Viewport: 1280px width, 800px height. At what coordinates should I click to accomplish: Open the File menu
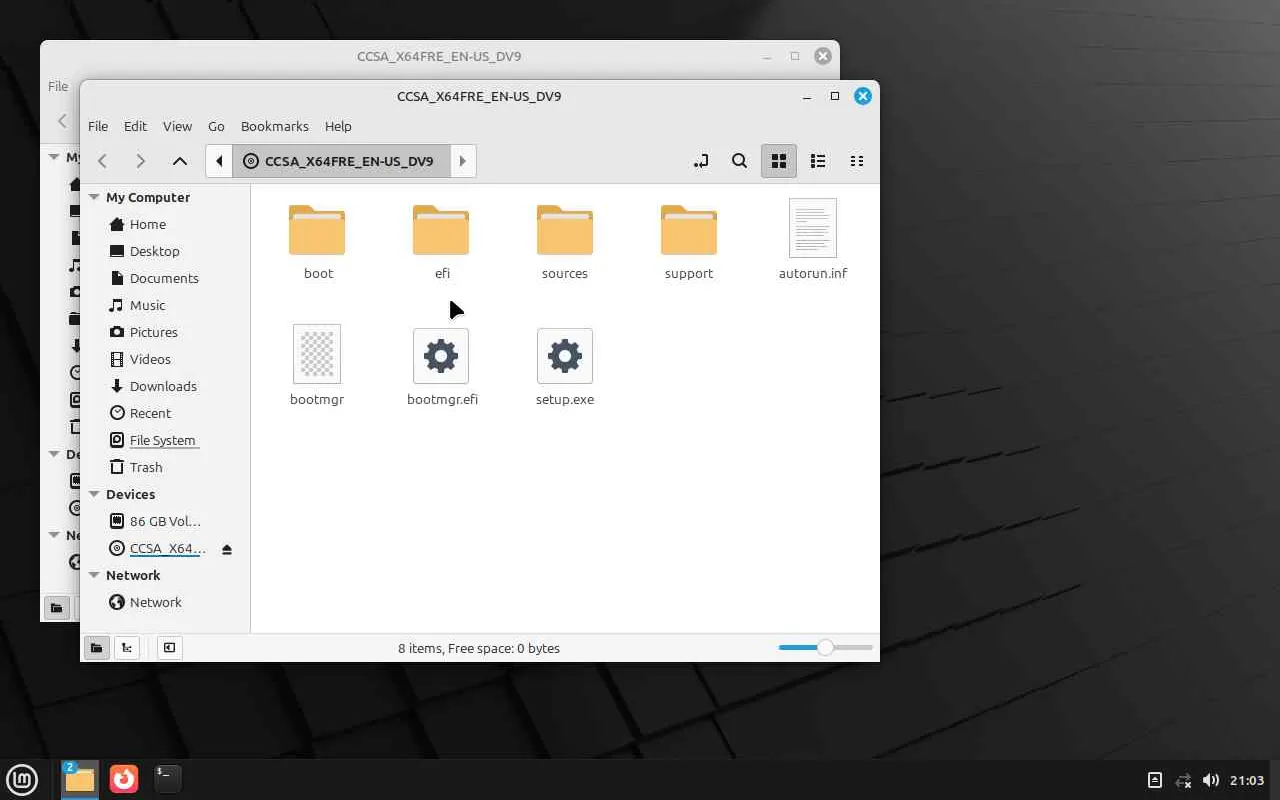pyautogui.click(x=98, y=126)
